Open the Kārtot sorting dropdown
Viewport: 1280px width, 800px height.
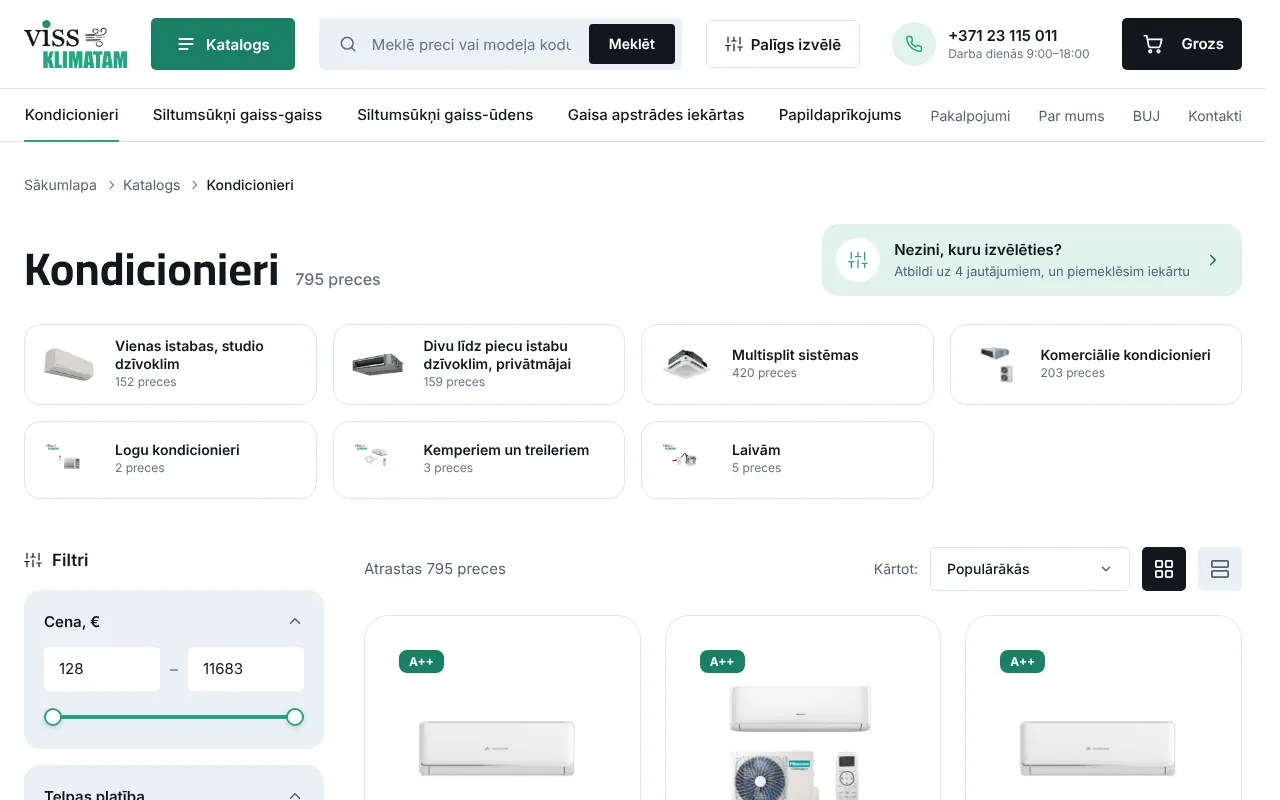point(1030,569)
